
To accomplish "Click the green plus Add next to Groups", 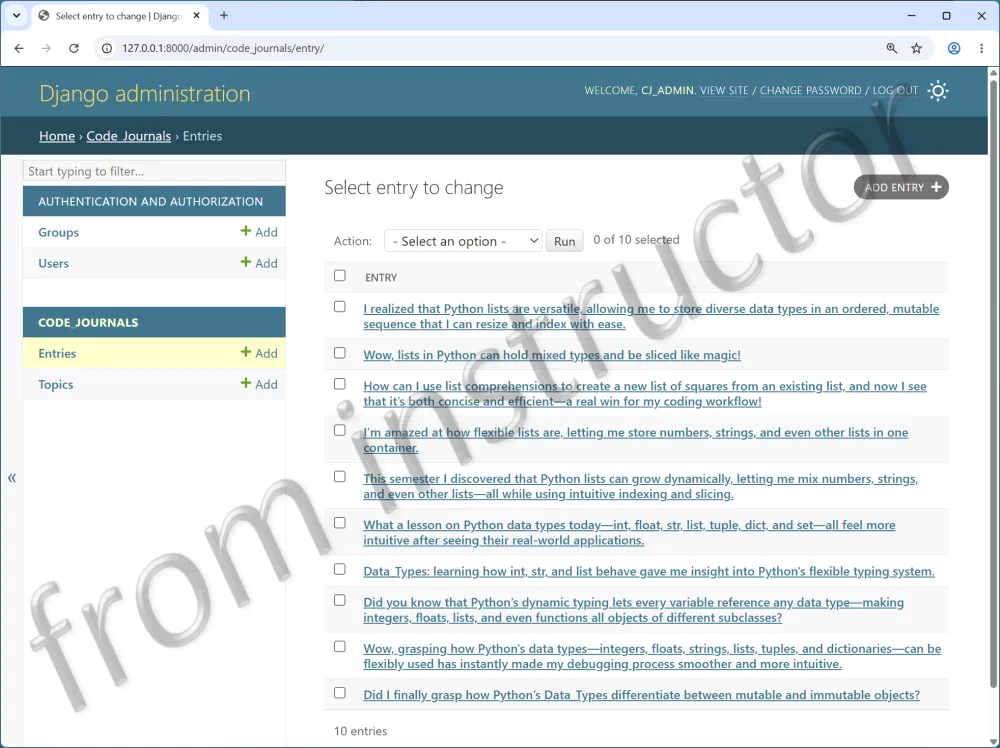I will click(259, 232).
